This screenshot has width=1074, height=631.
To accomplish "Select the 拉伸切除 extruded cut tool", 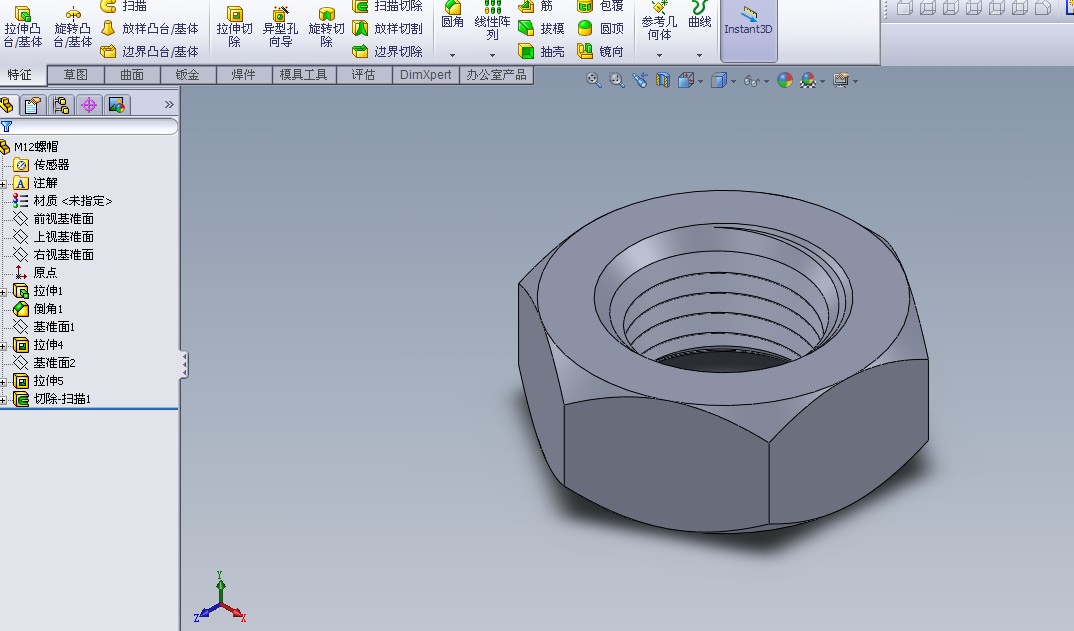I will coord(234,27).
